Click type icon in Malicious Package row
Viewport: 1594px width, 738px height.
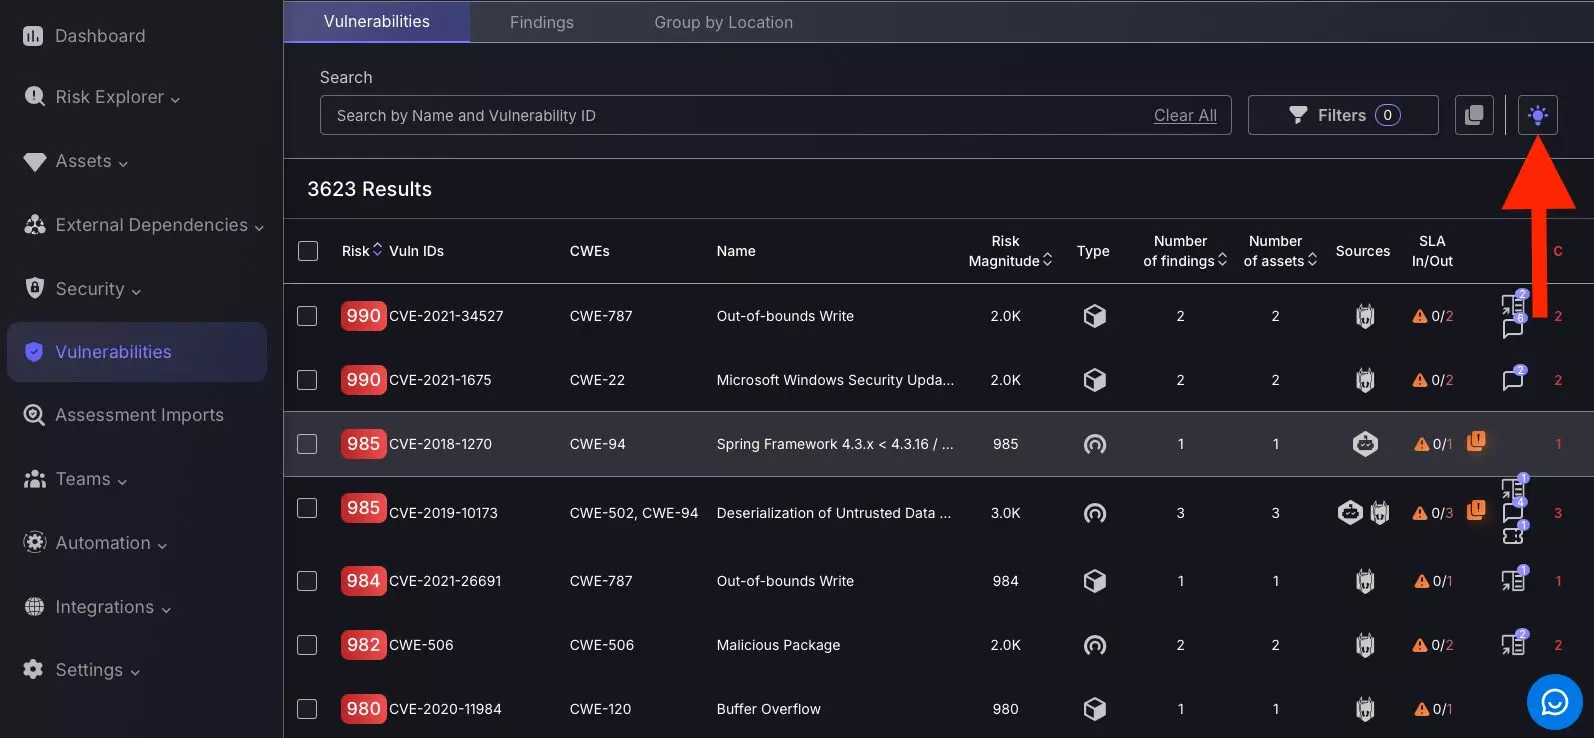coord(1094,645)
